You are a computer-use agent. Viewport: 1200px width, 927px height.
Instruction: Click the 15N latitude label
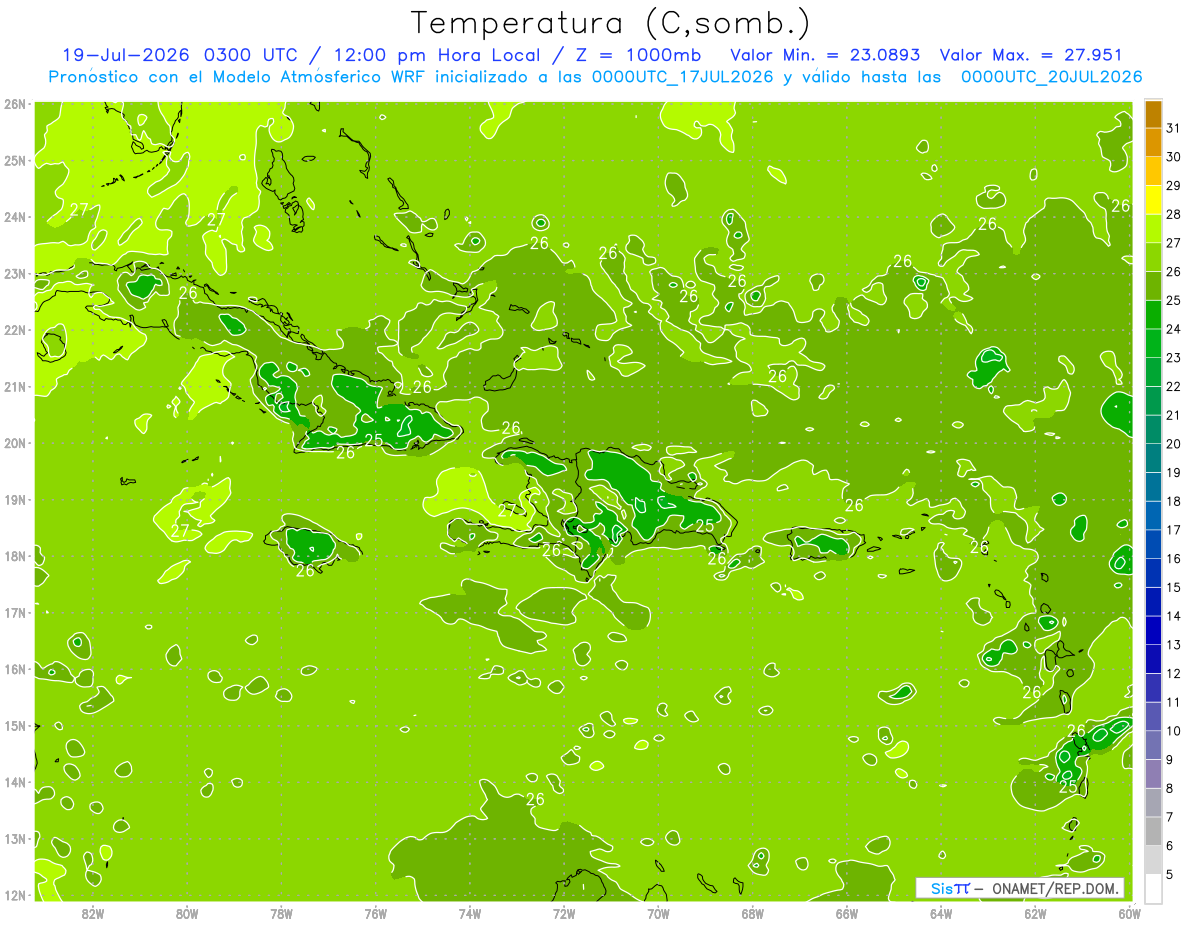[x=15, y=726]
